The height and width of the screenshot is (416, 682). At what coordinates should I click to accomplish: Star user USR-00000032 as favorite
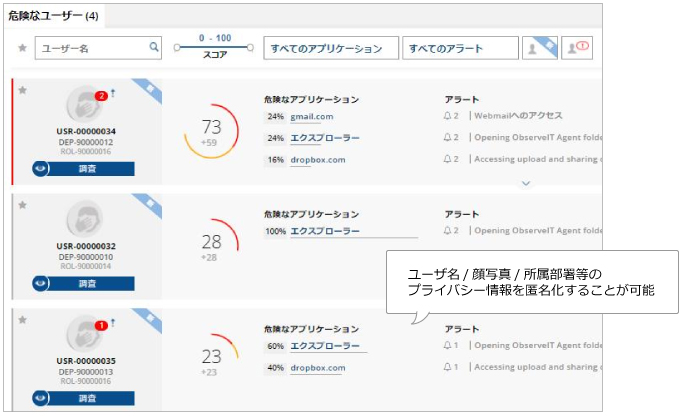(23, 205)
